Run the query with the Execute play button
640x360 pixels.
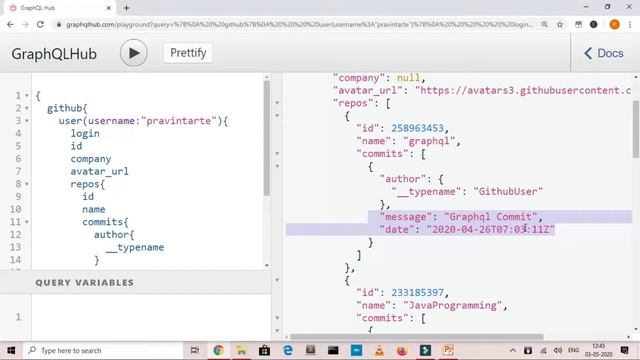tap(133, 53)
